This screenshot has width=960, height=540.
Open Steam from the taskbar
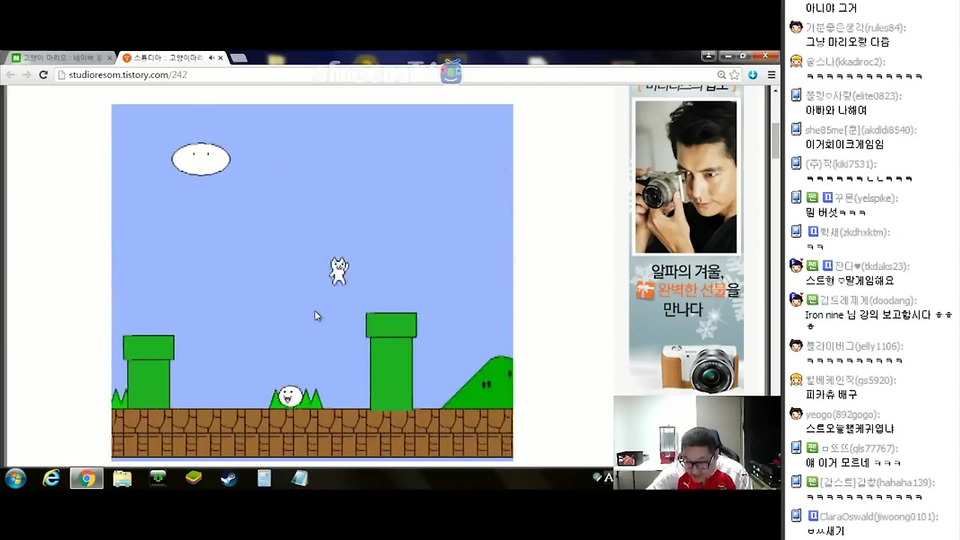pyautogui.click(x=229, y=478)
